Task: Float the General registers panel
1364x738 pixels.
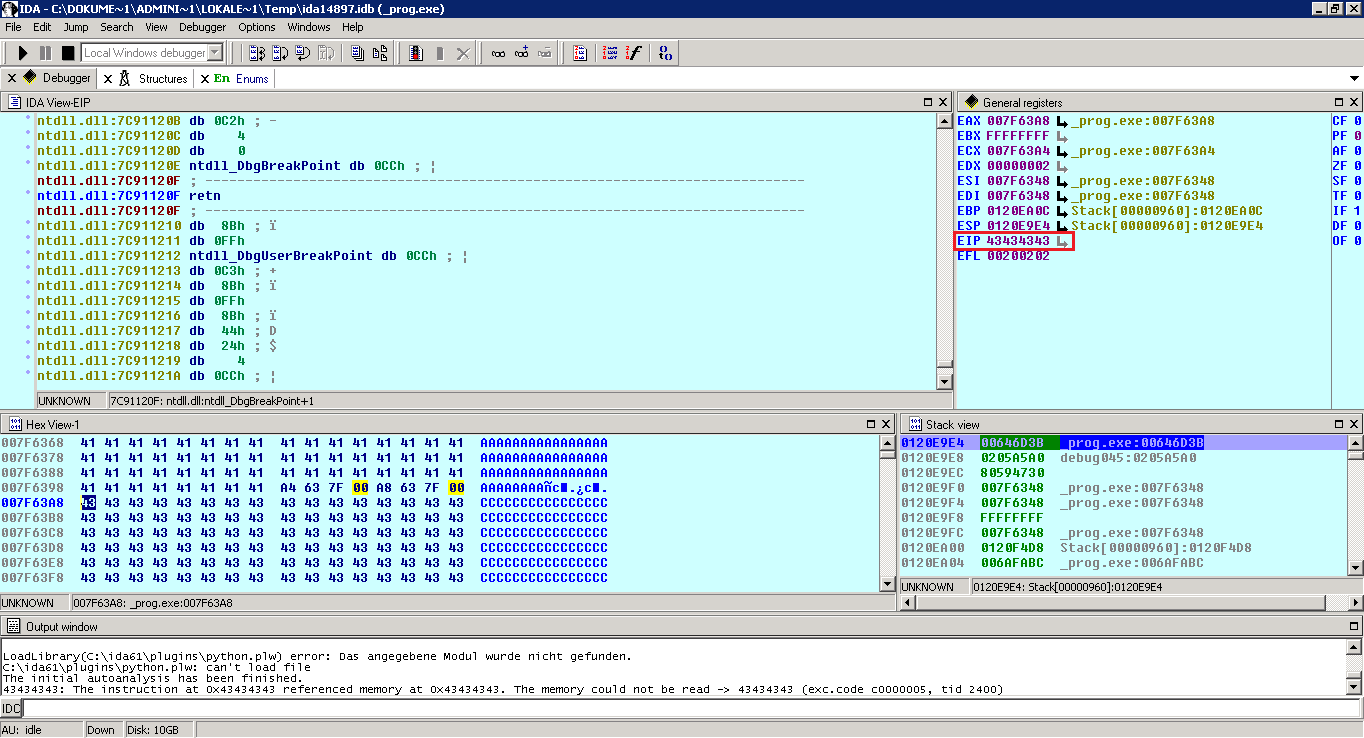Action: (1339, 102)
